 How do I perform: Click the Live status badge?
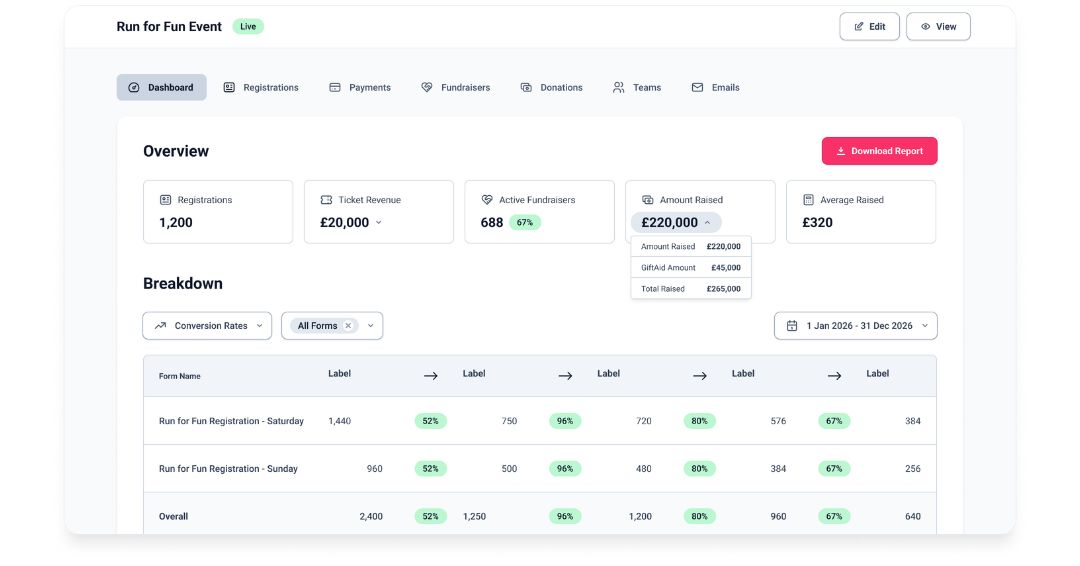click(248, 27)
